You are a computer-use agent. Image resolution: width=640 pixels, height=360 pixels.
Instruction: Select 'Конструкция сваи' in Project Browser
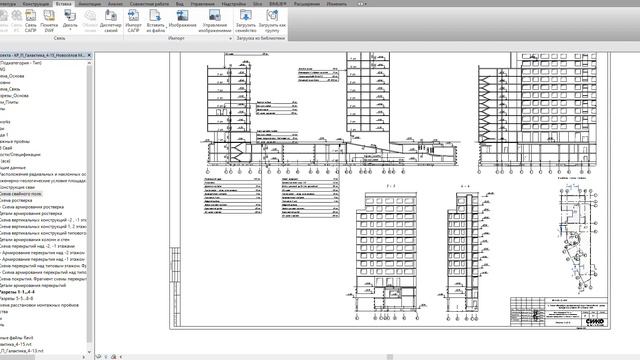tap(18, 187)
